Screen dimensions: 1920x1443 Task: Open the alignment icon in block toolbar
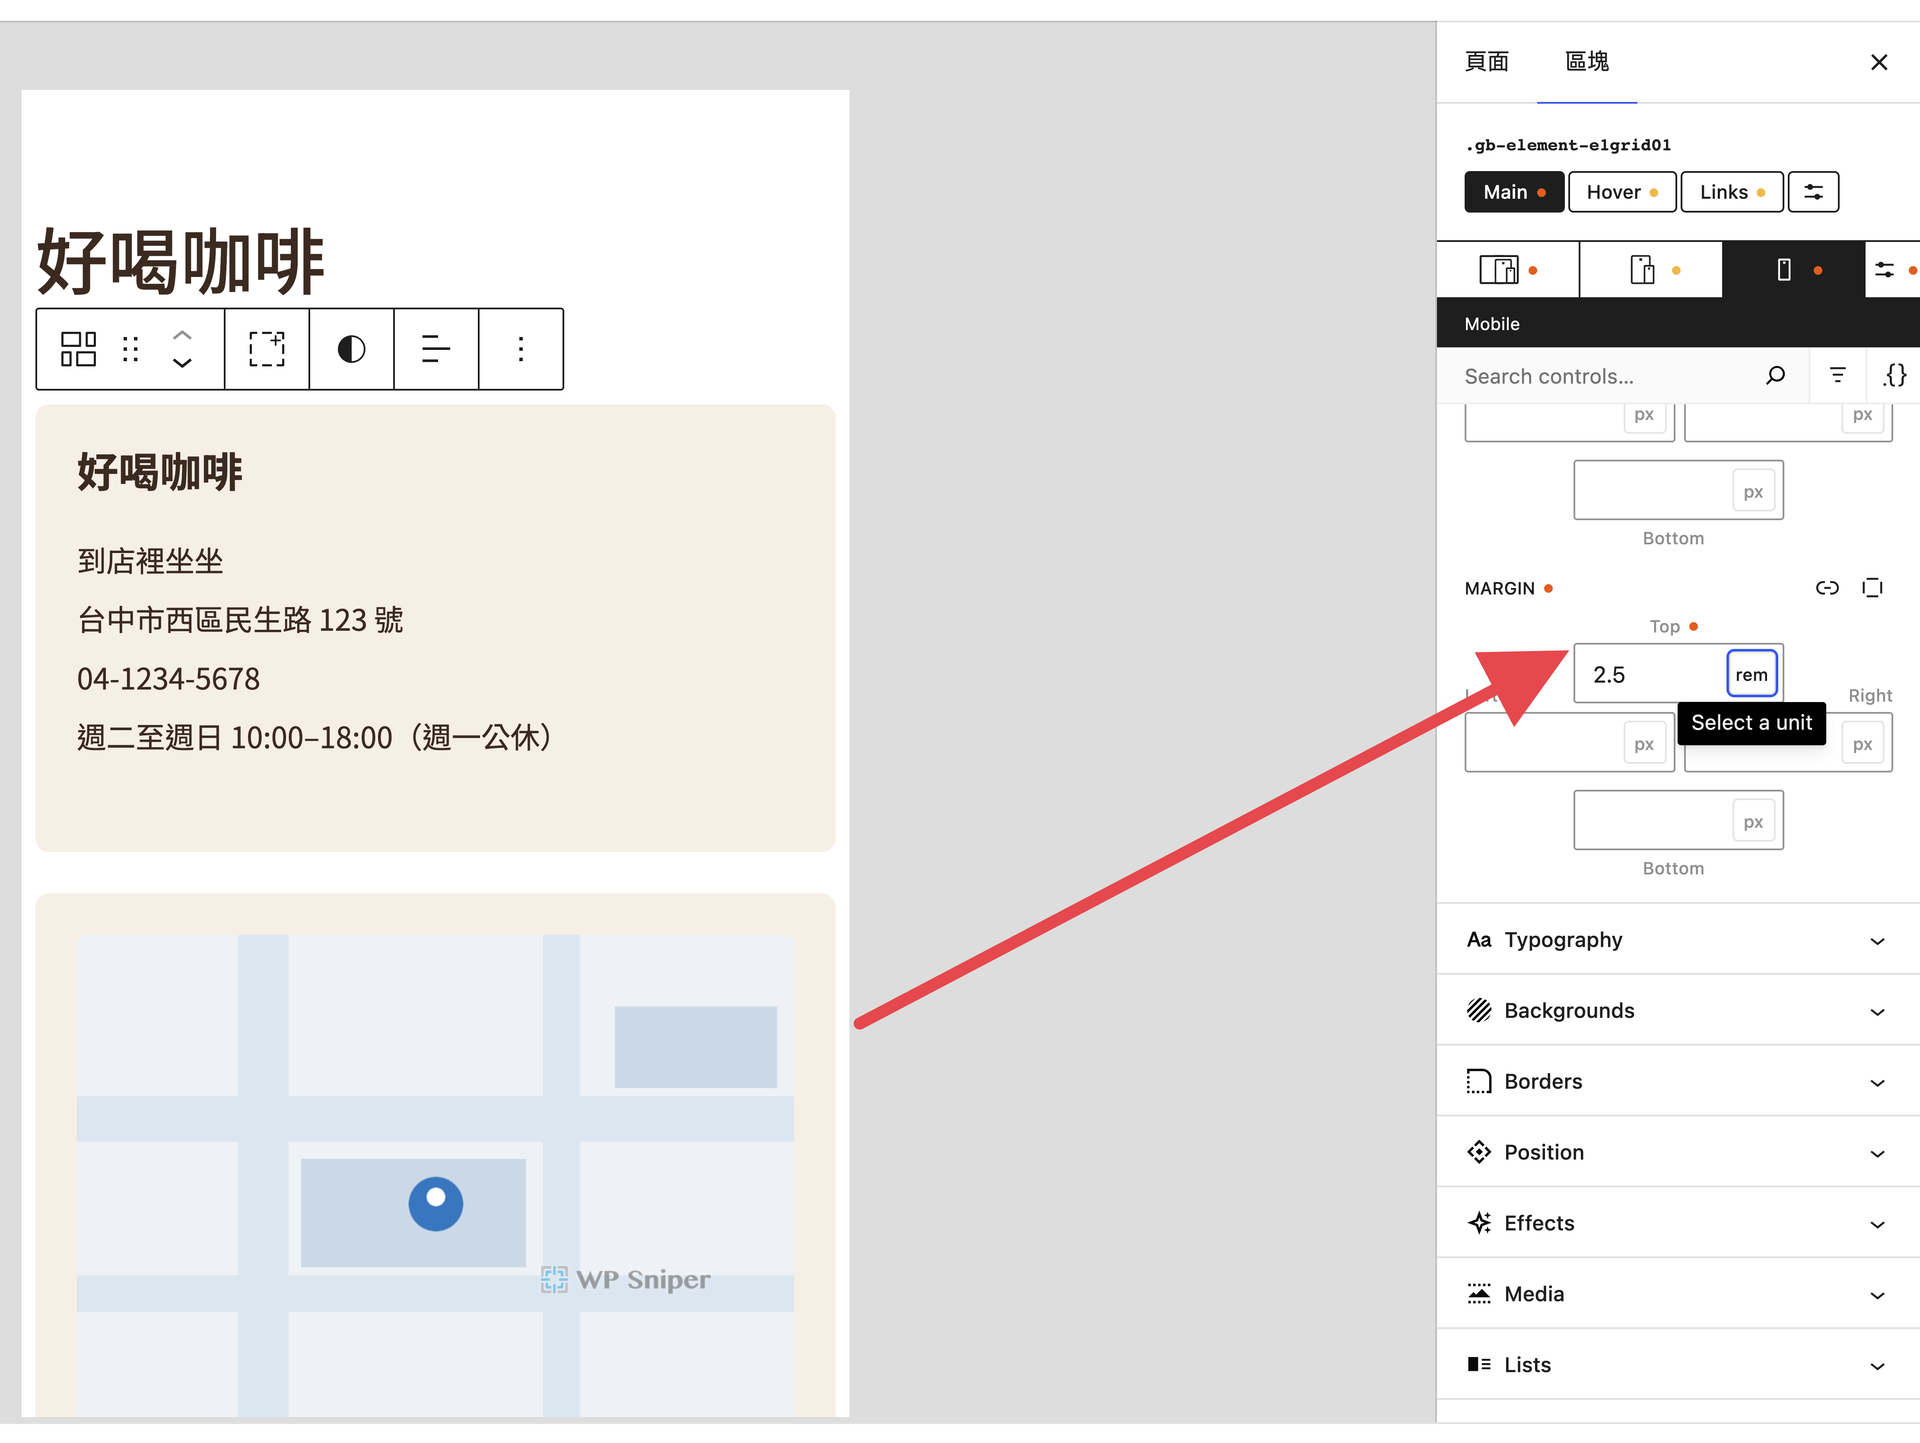[x=436, y=349]
